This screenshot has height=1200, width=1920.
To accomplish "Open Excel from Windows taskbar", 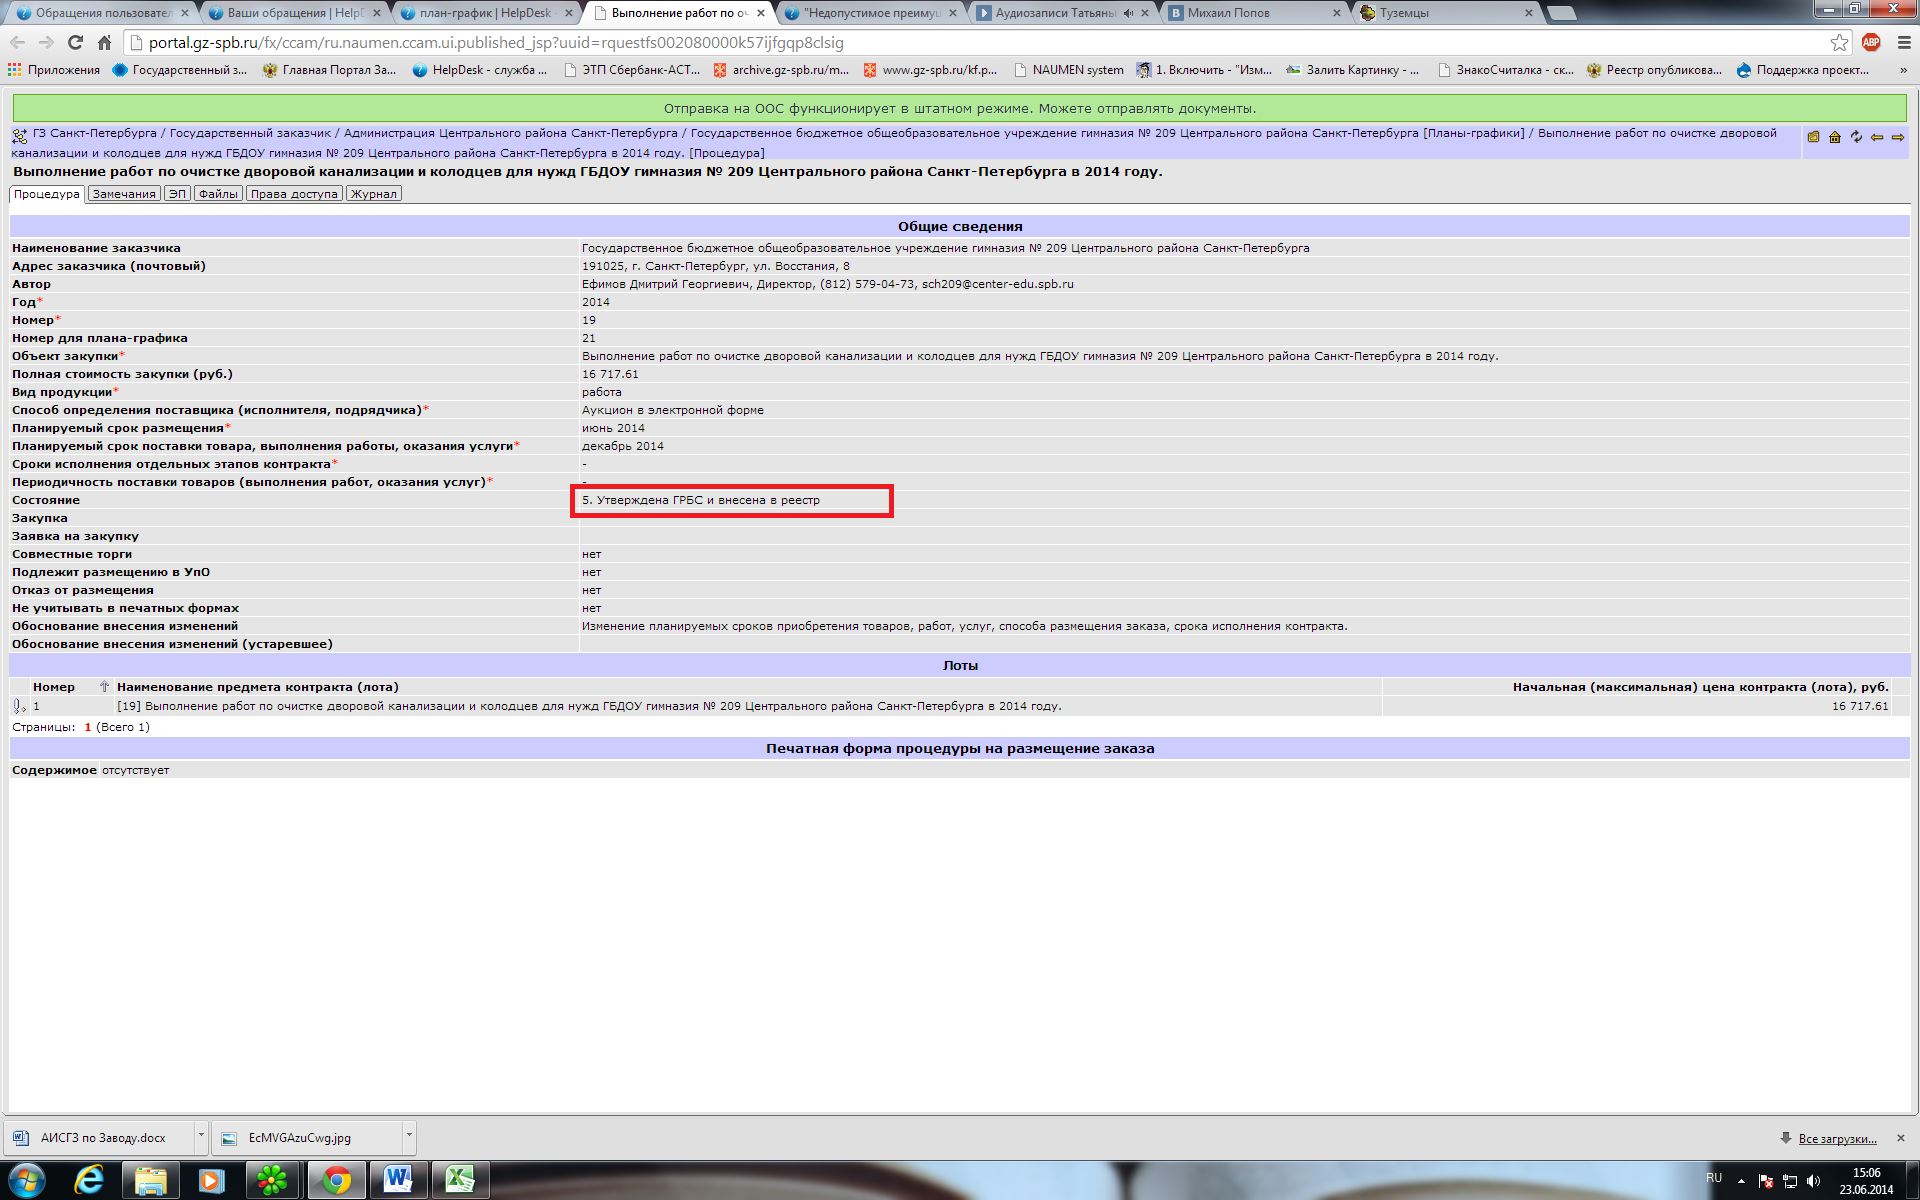I will pyautogui.click(x=460, y=1180).
